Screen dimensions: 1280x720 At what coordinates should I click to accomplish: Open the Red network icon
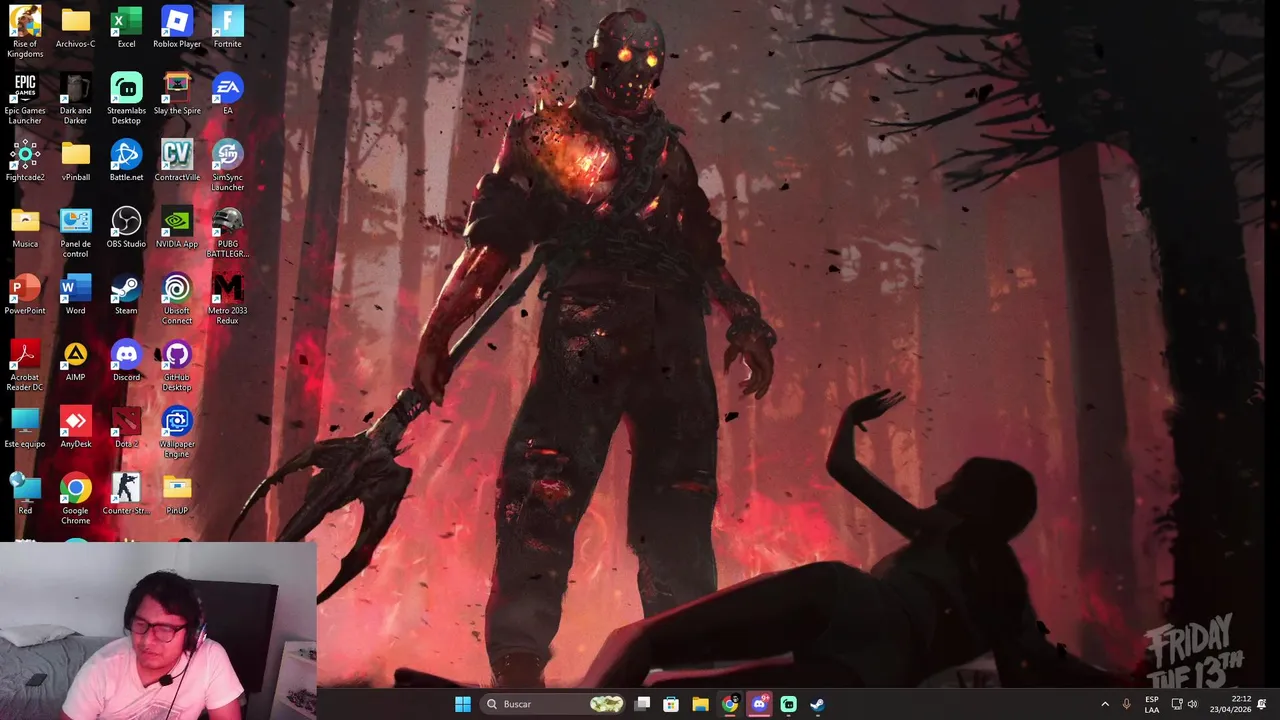[25, 494]
